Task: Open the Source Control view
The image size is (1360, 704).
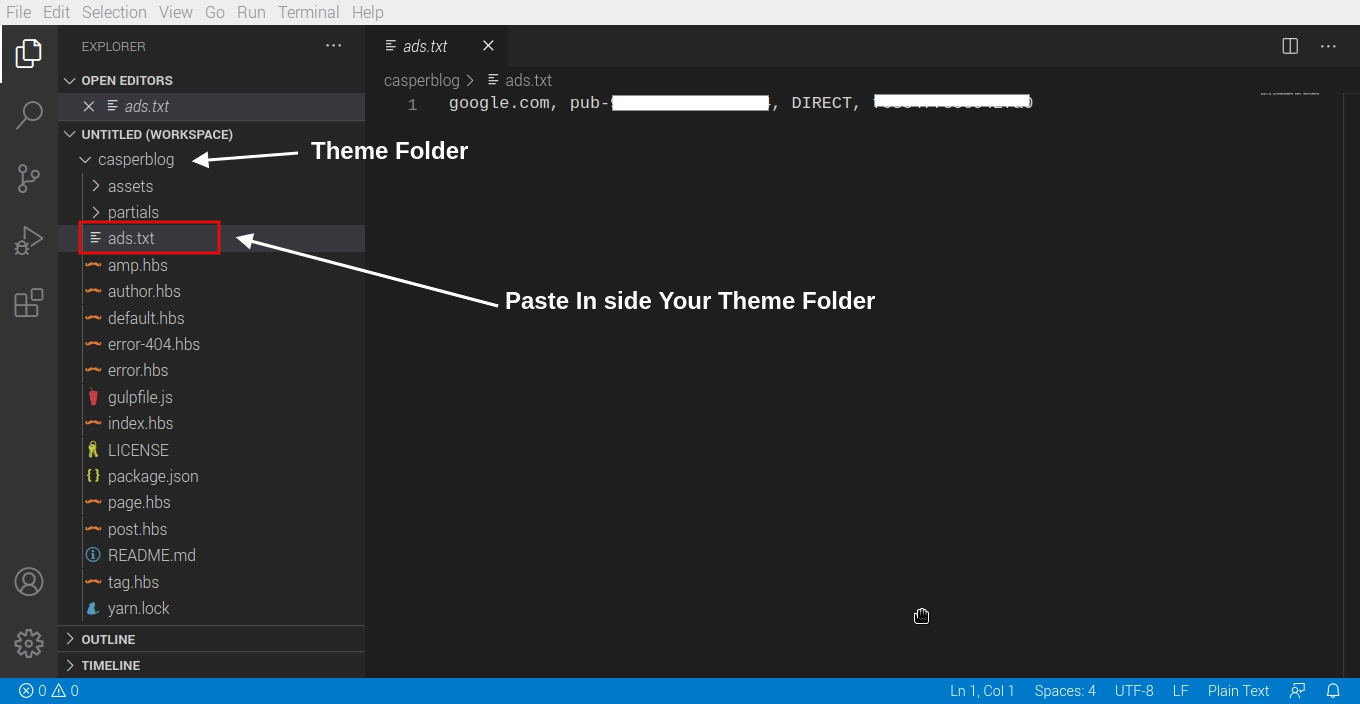Action: pos(28,178)
